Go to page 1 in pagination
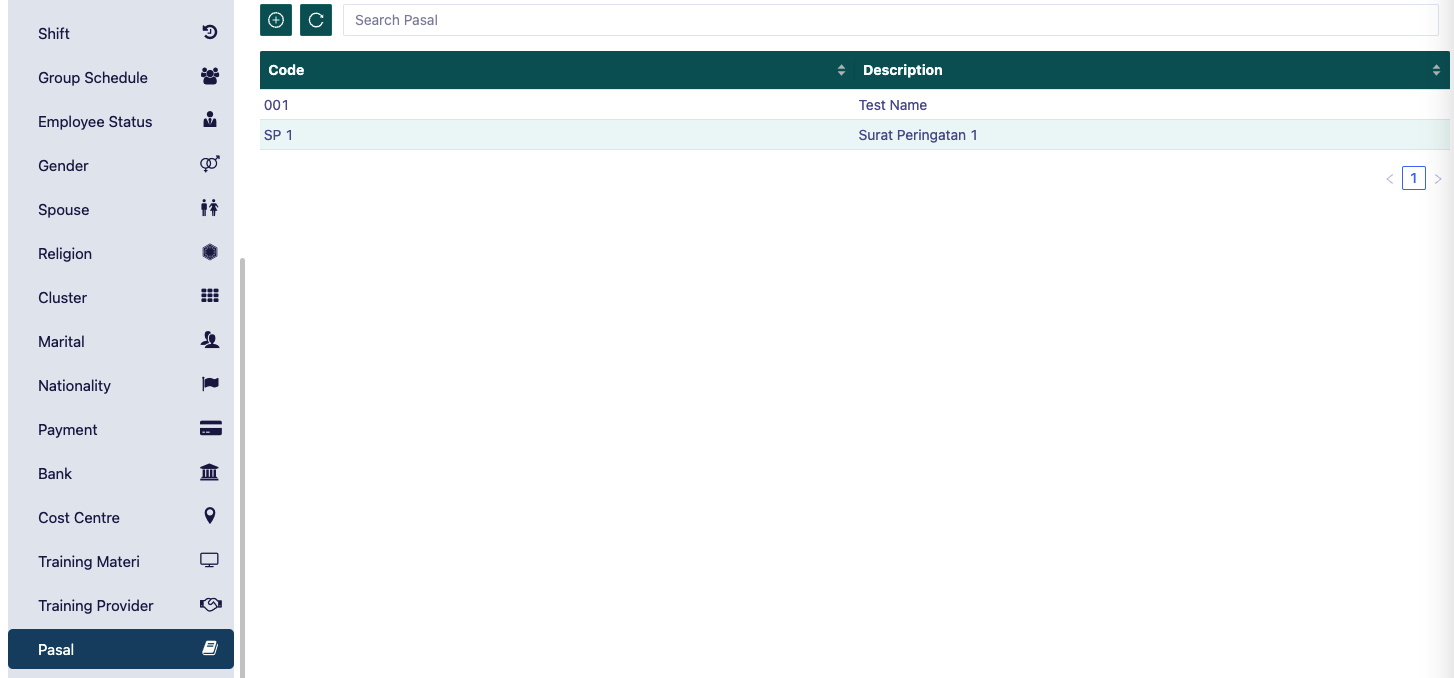The image size is (1454, 678). [x=1413, y=179]
